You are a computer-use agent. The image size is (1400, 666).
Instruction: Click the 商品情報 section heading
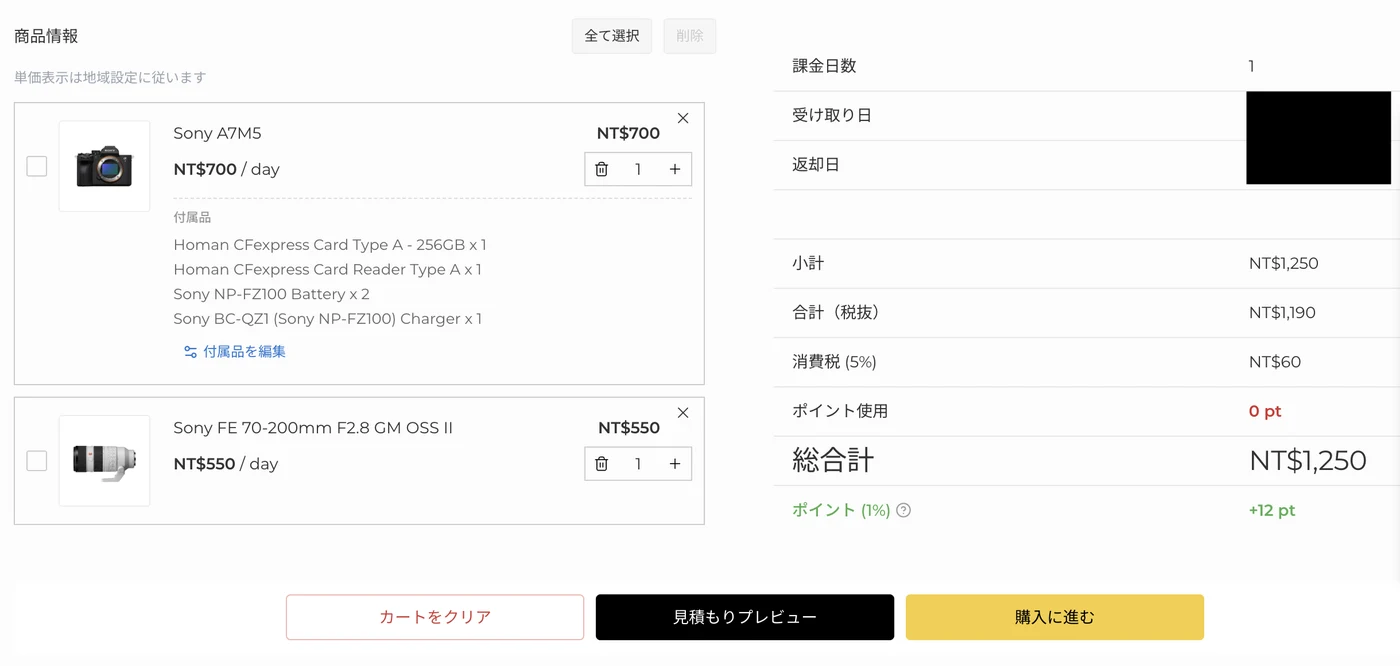click(46, 36)
